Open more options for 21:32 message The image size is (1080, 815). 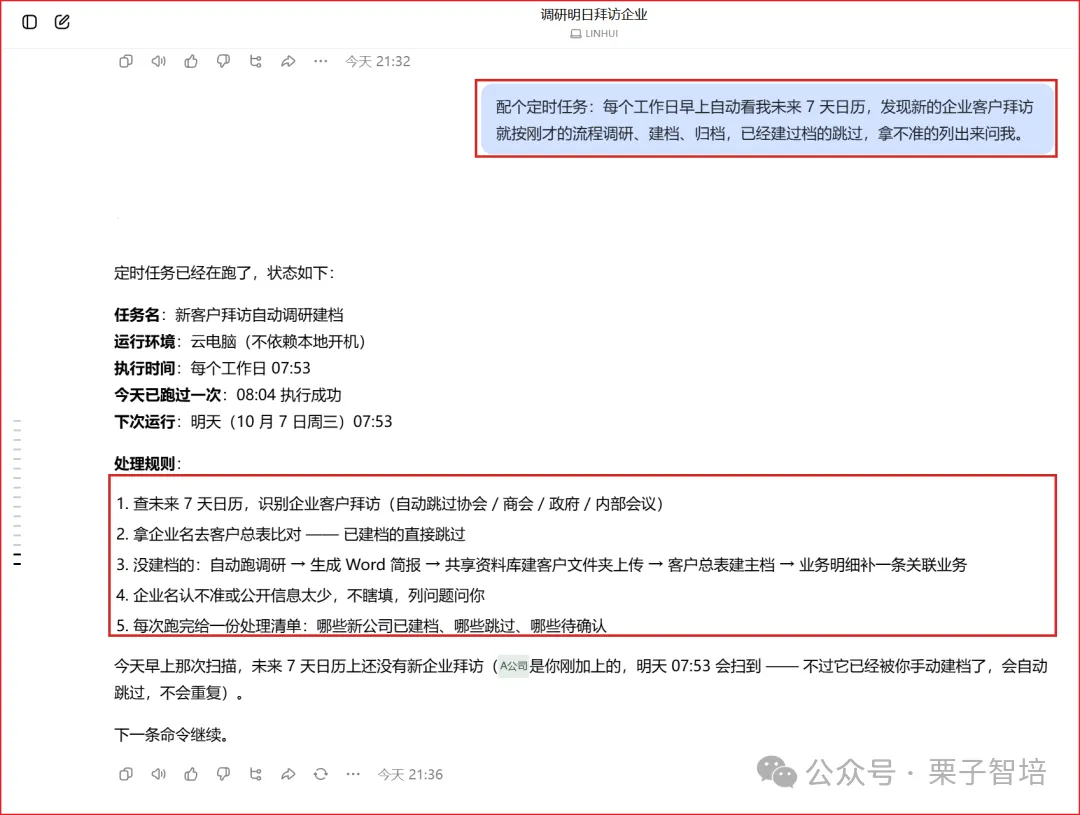point(320,61)
